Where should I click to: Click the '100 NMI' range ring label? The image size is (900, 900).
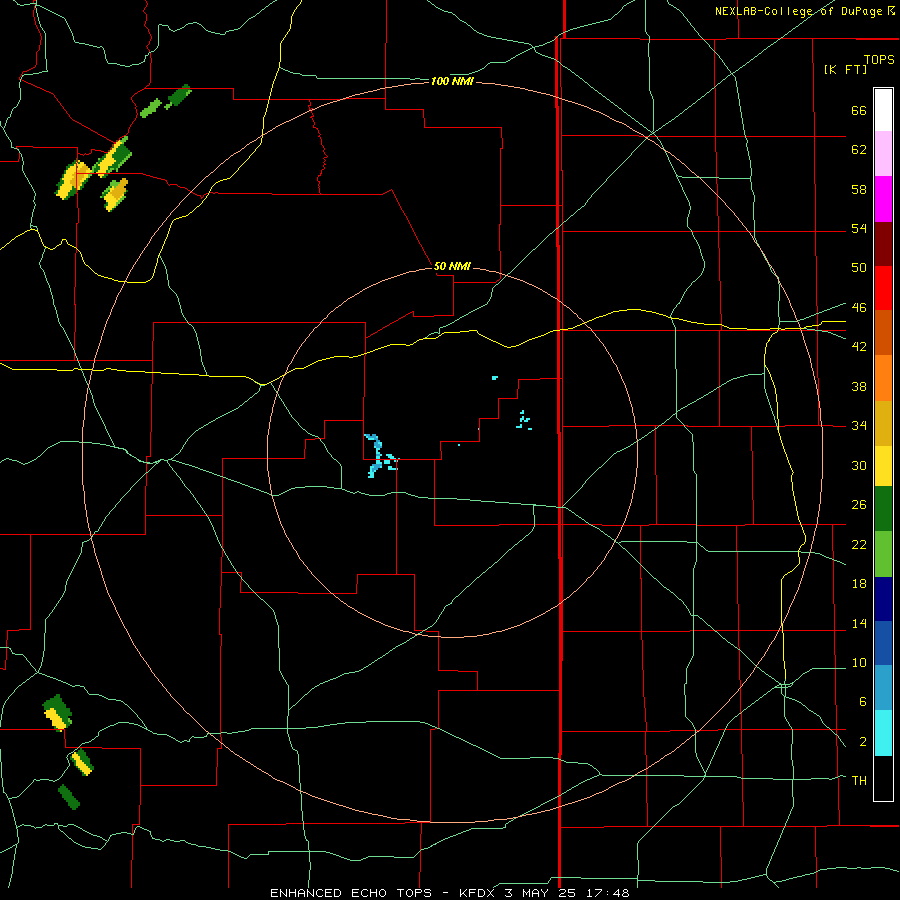(x=452, y=82)
